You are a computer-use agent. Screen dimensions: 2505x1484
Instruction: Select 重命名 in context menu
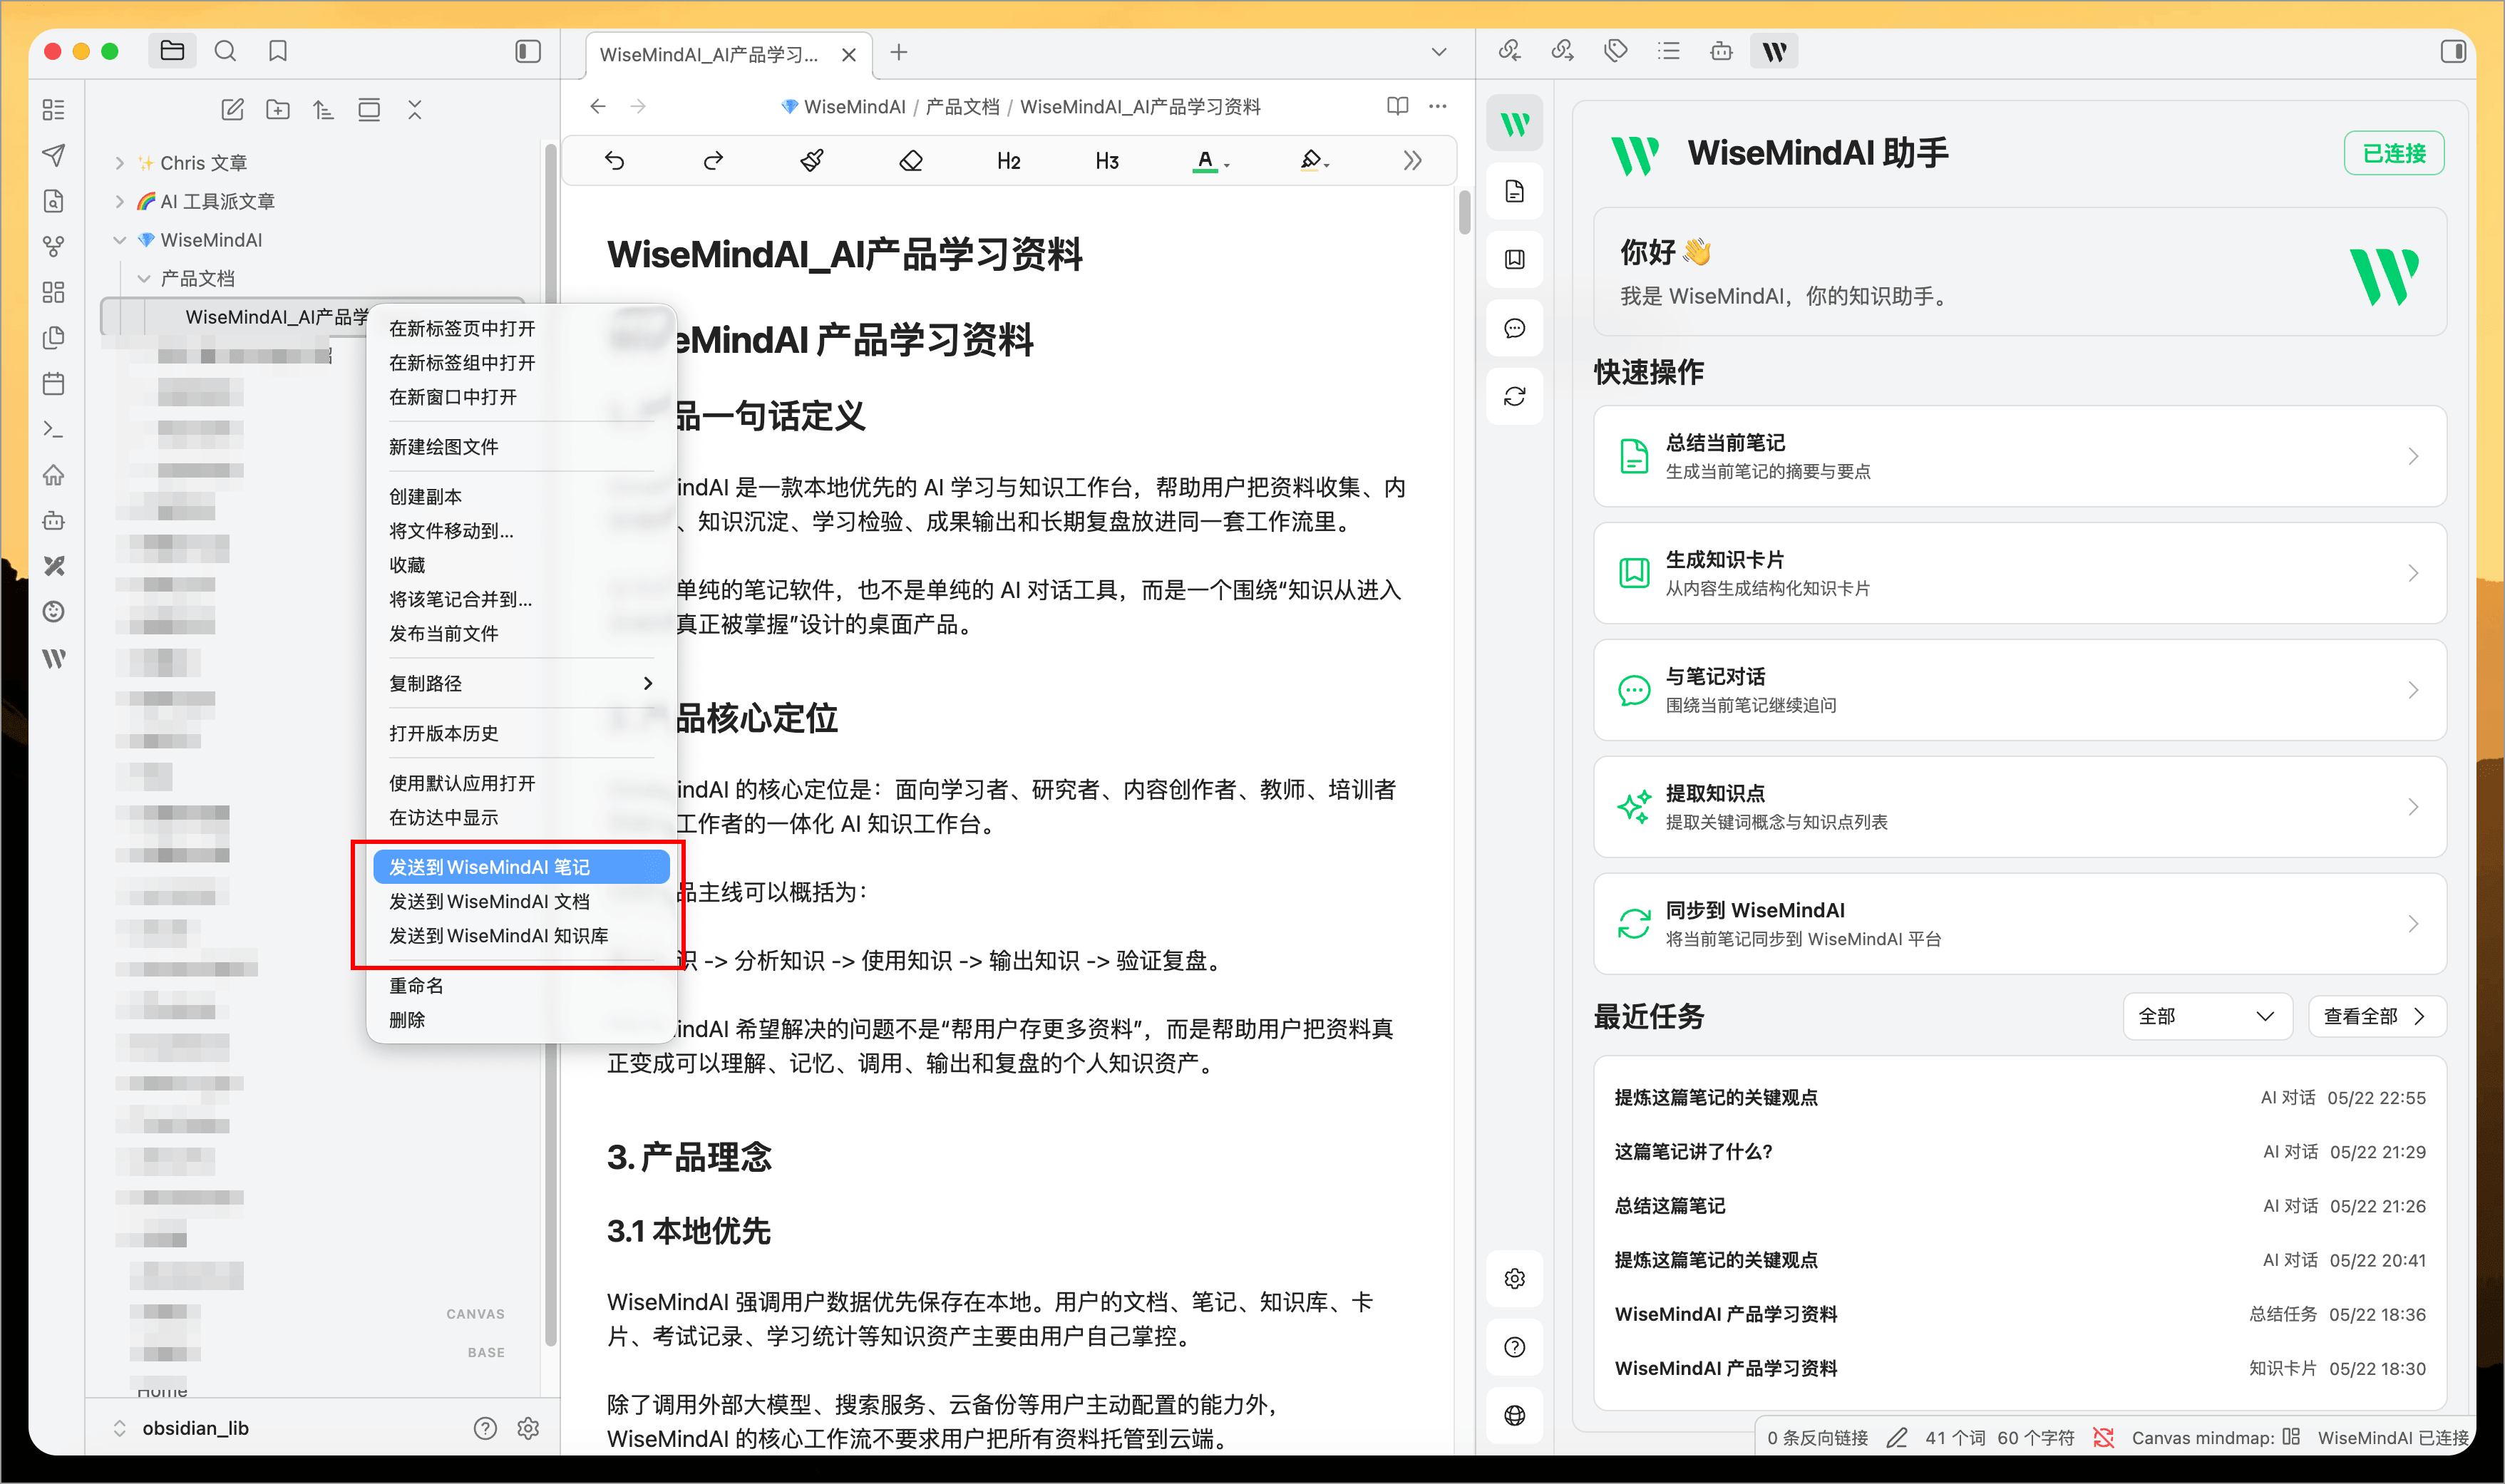(x=521, y=986)
